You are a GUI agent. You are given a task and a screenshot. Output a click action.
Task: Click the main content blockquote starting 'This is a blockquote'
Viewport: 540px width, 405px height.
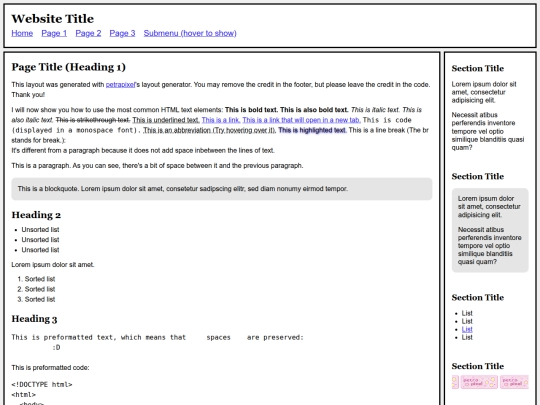(222, 189)
